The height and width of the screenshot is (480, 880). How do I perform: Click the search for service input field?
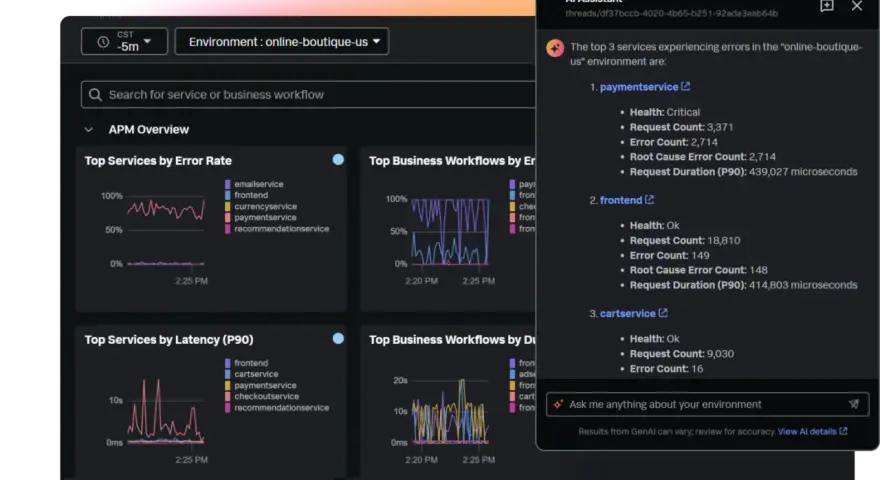tap(308, 94)
